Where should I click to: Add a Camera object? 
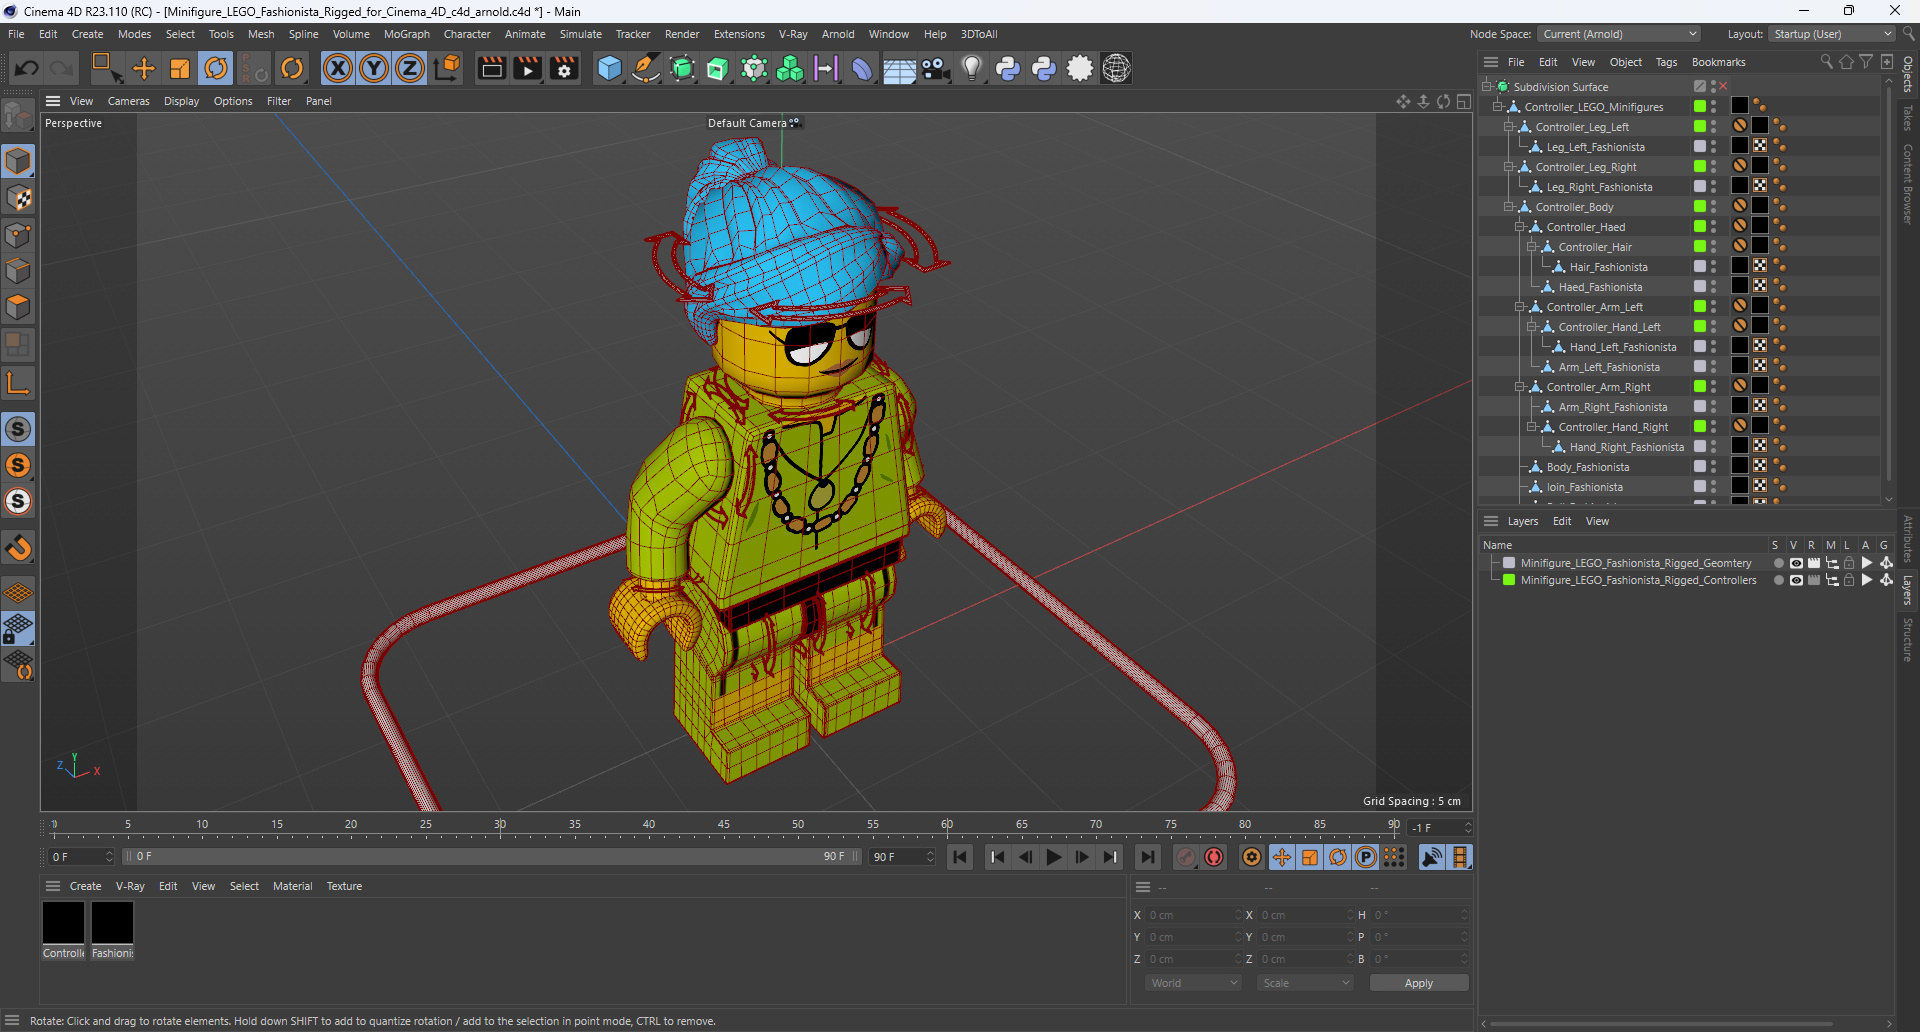click(x=936, y=68)
